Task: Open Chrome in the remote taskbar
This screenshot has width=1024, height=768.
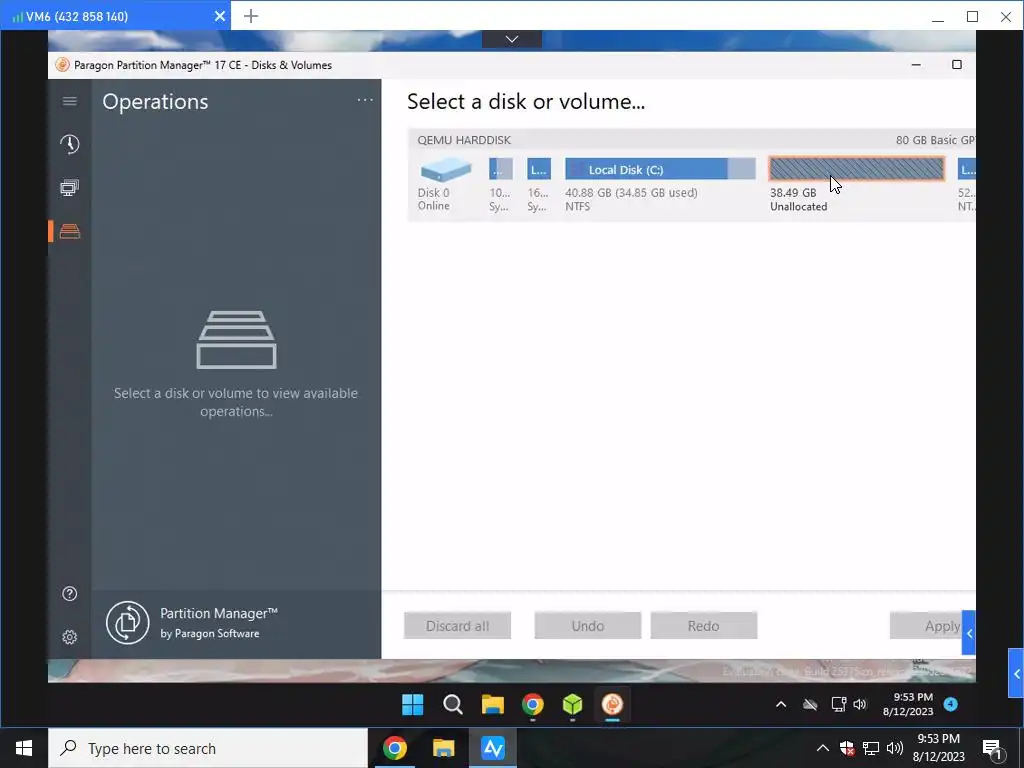Action: (533, 705)
